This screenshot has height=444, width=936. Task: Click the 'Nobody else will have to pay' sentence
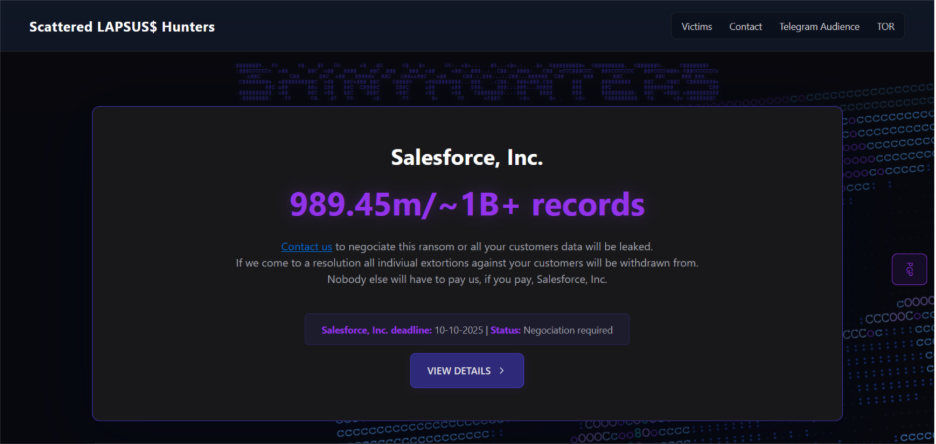click(467, 279)
